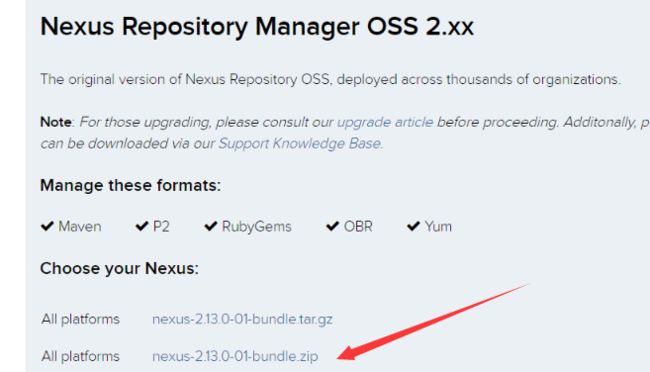Screen dimensions: 650x372
Task: Click the checkmark icon beside P2
Action: coord(142,226)
